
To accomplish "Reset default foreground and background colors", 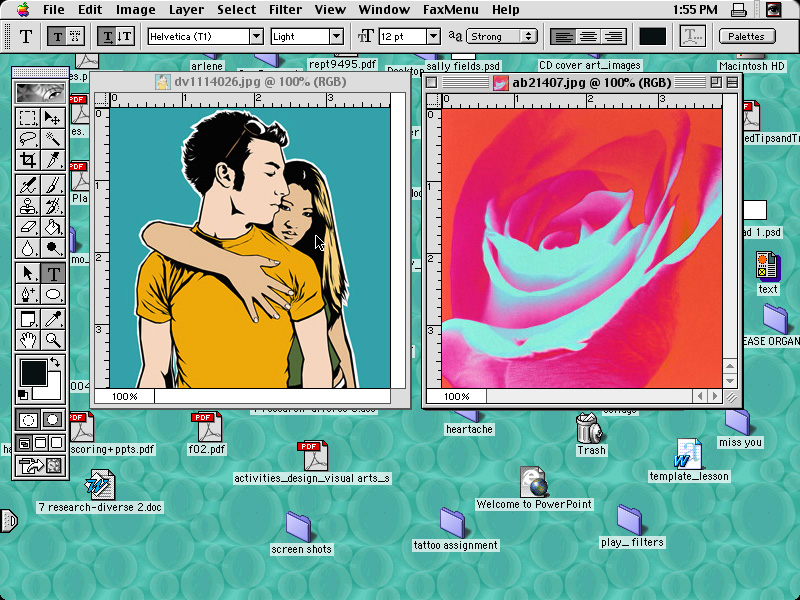I will (x=23, y=394).
